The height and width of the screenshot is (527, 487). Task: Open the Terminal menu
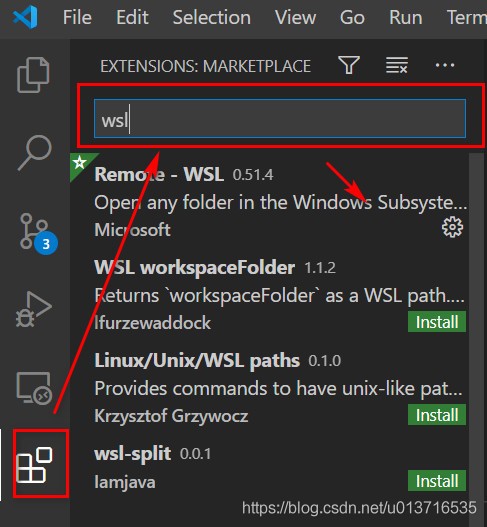point(466,17)
